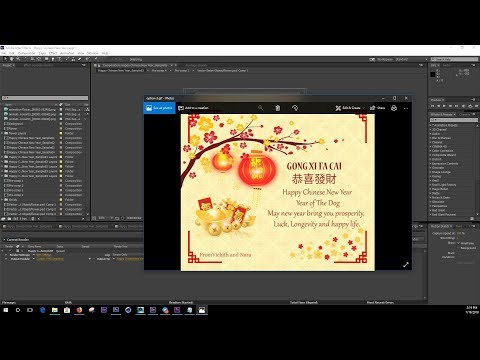Select the Brush tool

pos(67,59)
